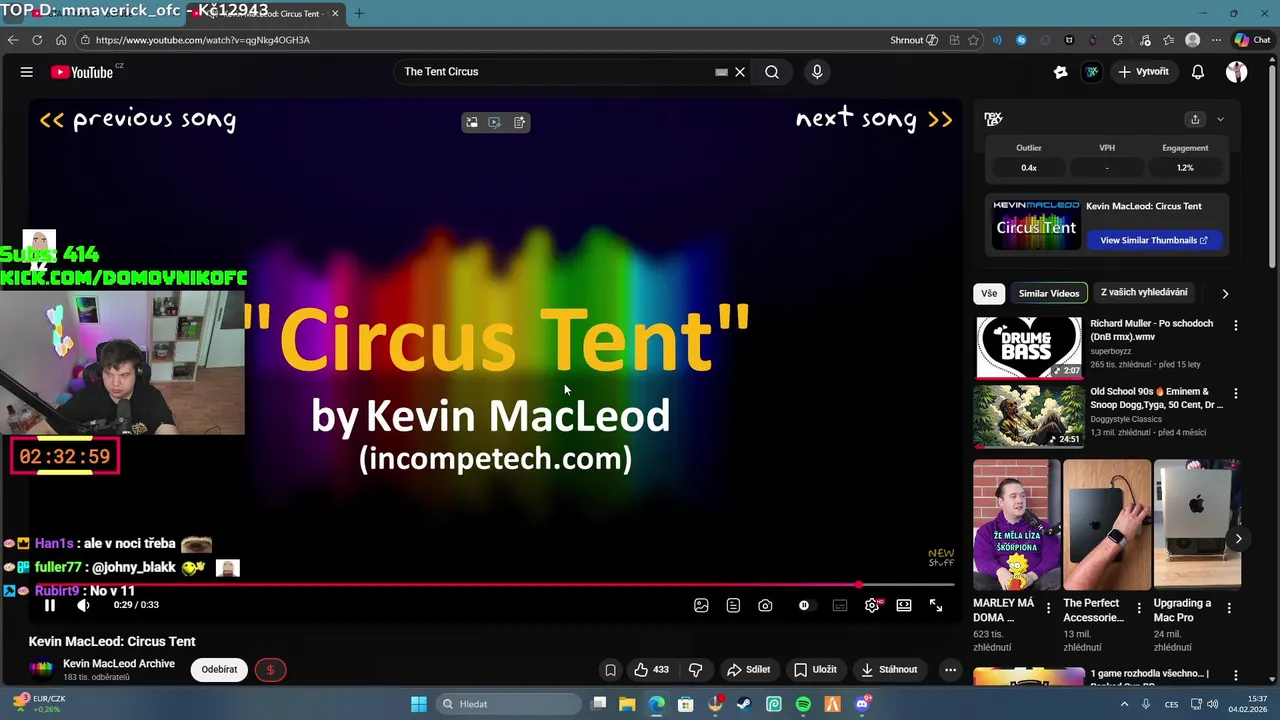
Task: Take a screenshot with the camera icon
Action: pyautogui.click(x=765, y=605)
